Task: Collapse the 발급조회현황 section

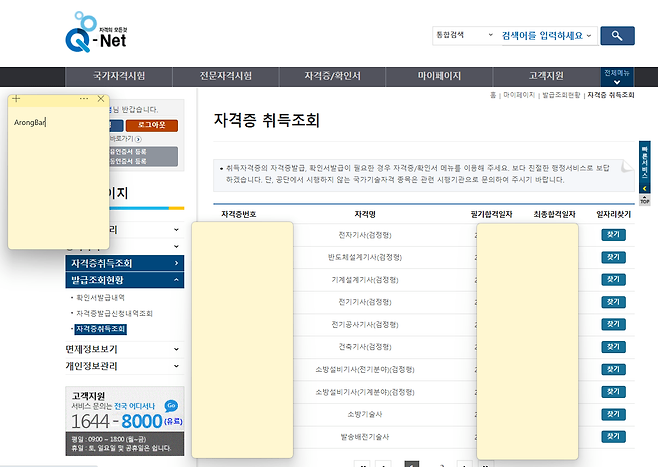Action: pyautogui.click(x=125, y=280)
